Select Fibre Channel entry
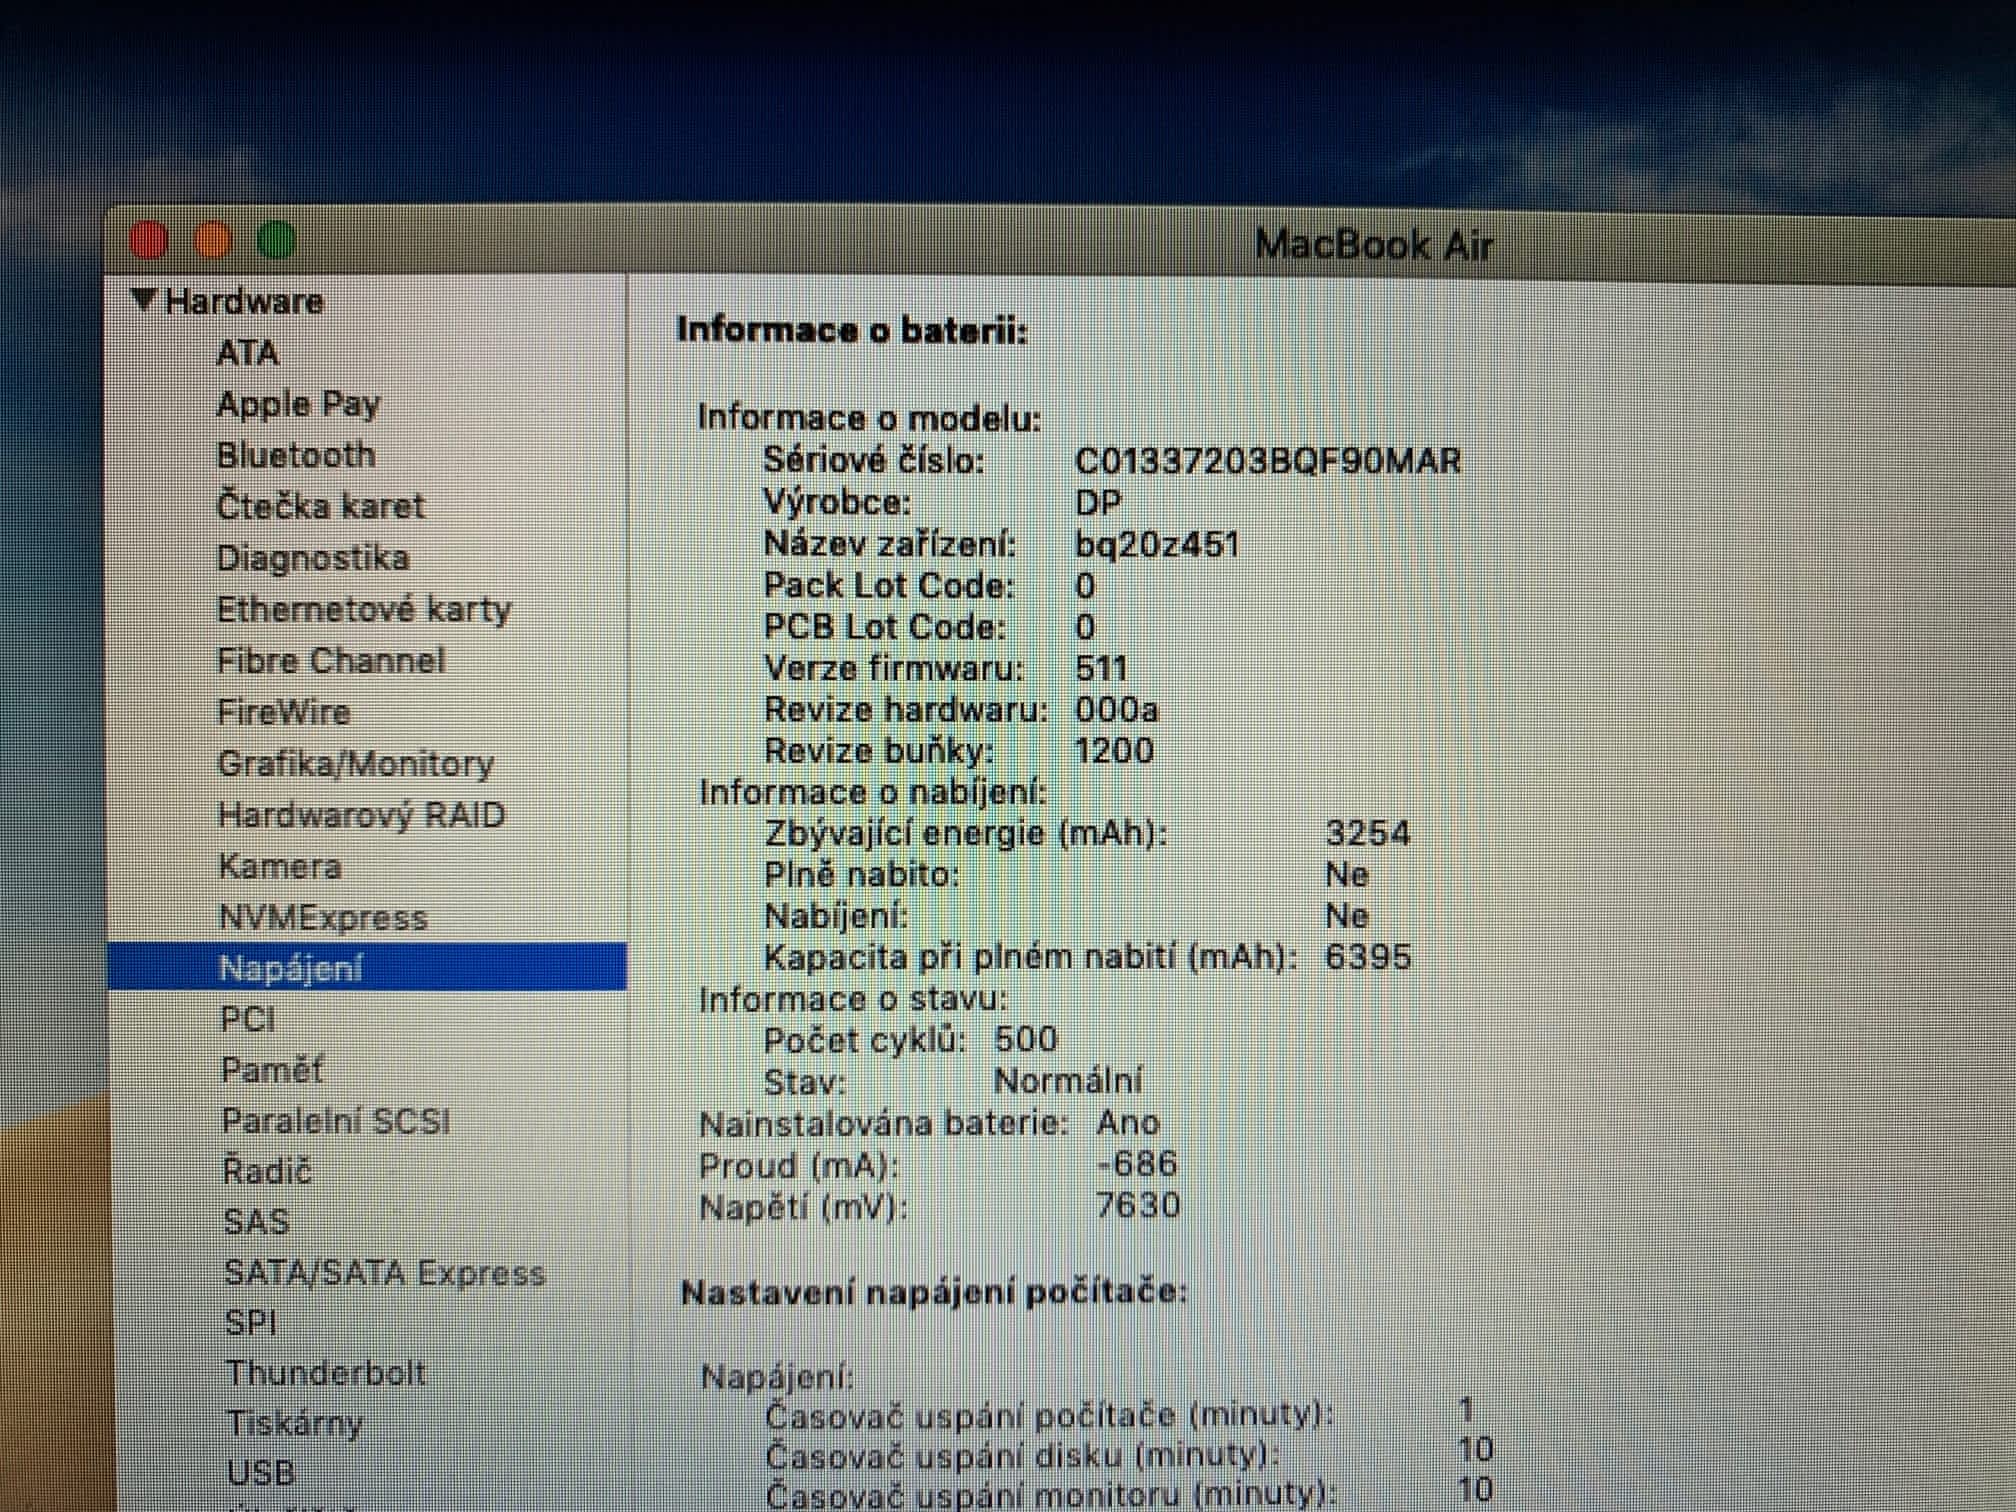This screenshot has height=1512, width=2016. click(331, 661)
